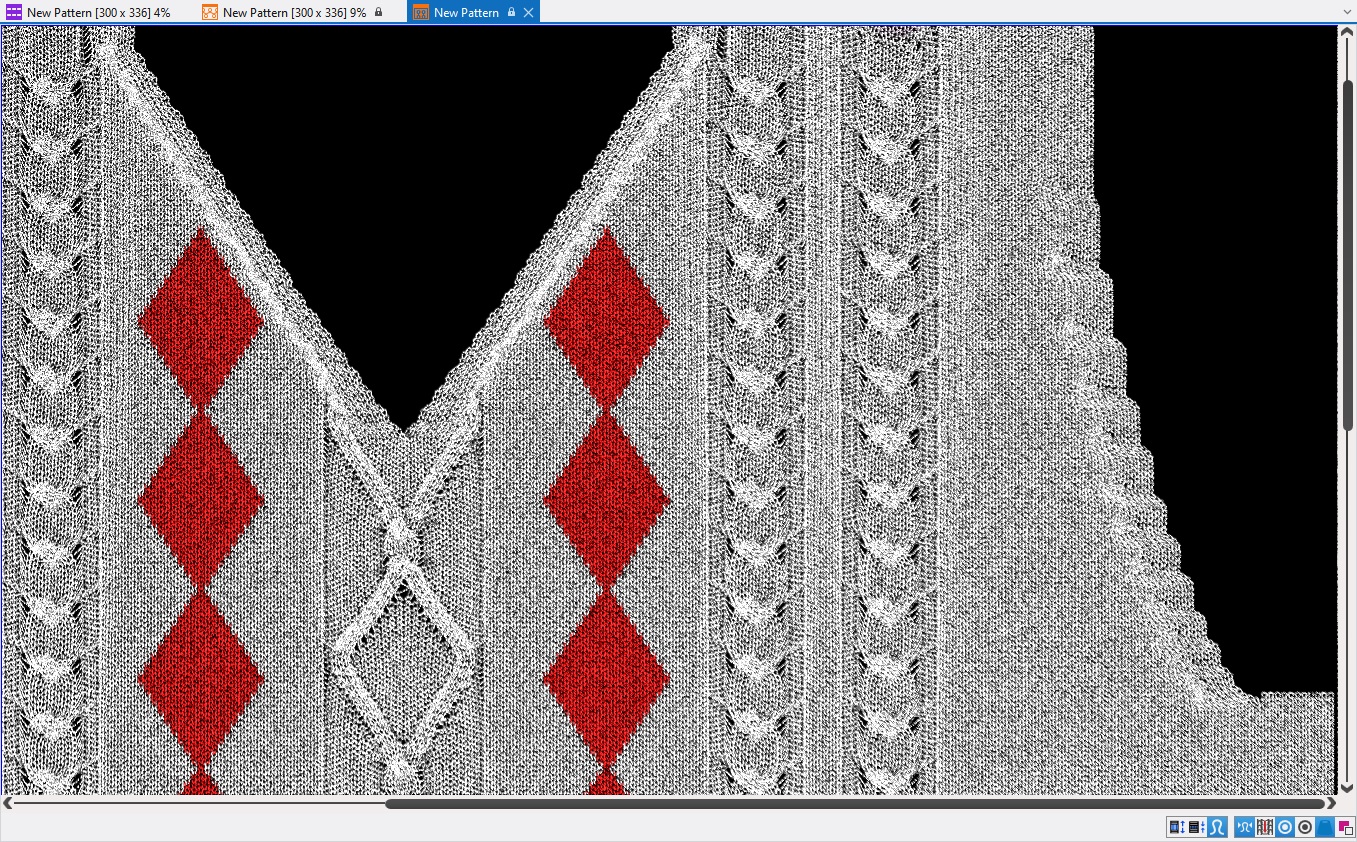Toggle the blue fabric shape icon
Screen dimensions: 1357x842
1325,827
